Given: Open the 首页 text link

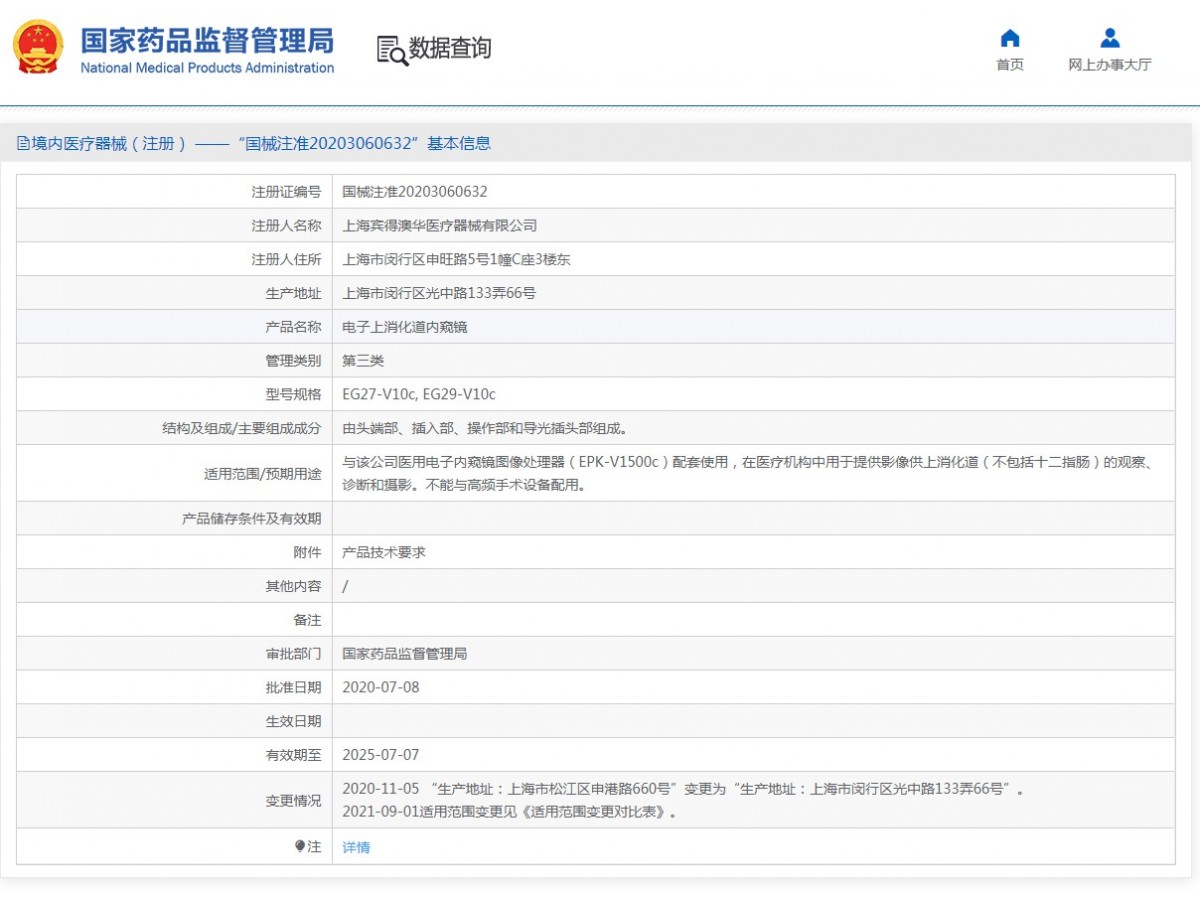Looking at the screenshot, I should (x=1010, y=65).
